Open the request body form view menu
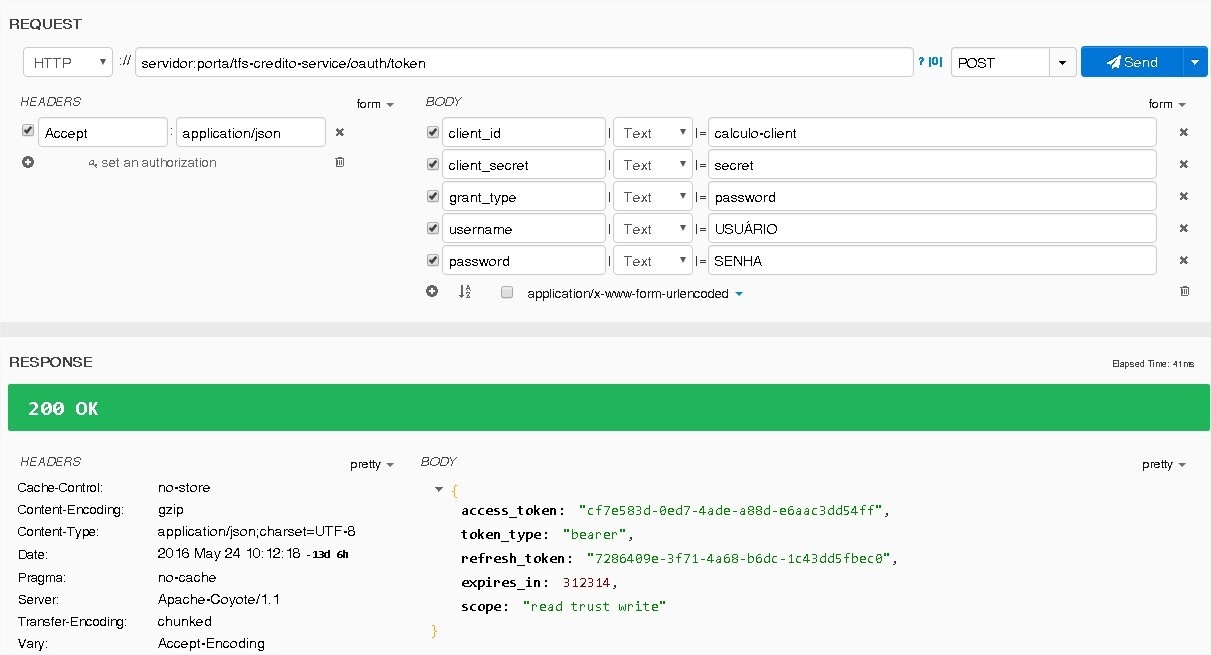This screenshot has width=1211, height=655. 1166,104
